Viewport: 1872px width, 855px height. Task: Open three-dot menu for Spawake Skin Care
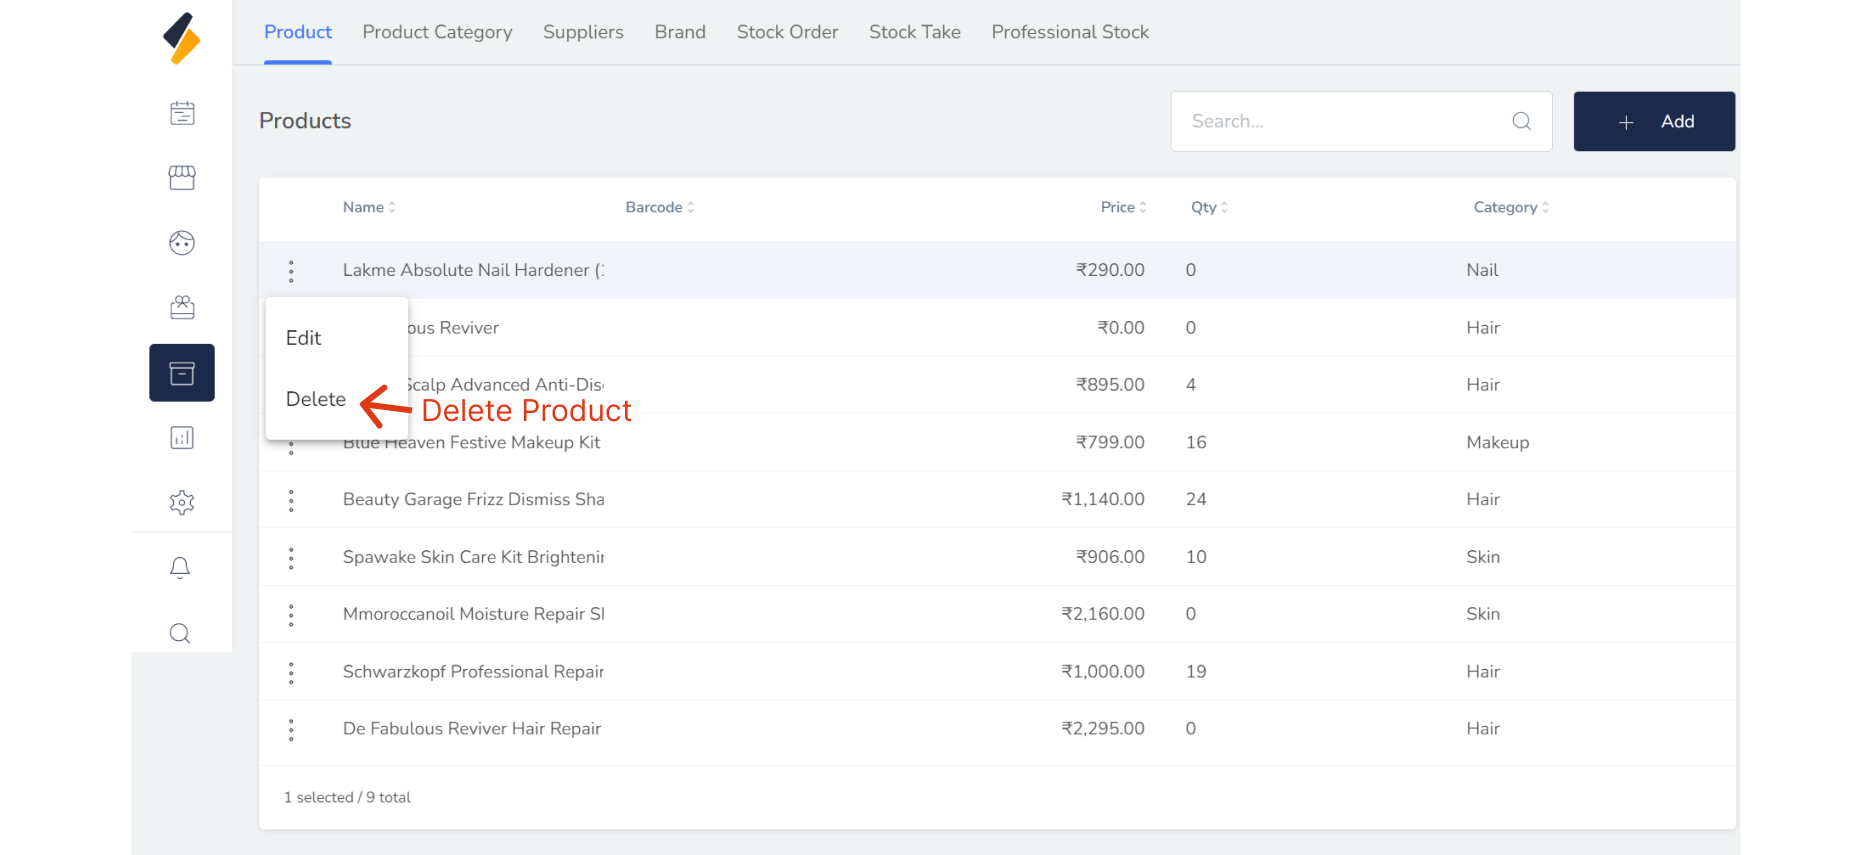click(291, 558)
